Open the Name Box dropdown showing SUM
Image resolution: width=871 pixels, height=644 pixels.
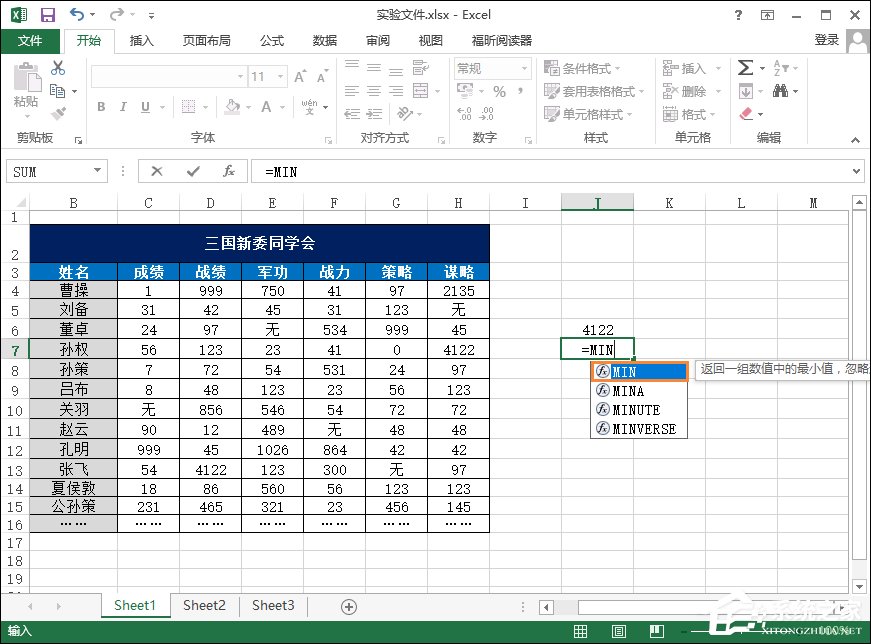click(96, 171)
